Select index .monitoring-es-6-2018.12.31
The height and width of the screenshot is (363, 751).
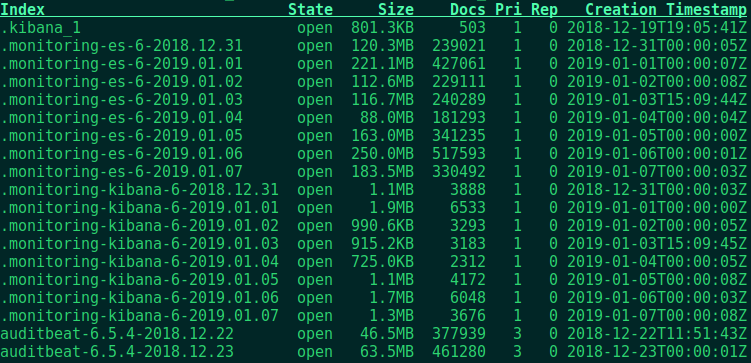coord(122,46)
